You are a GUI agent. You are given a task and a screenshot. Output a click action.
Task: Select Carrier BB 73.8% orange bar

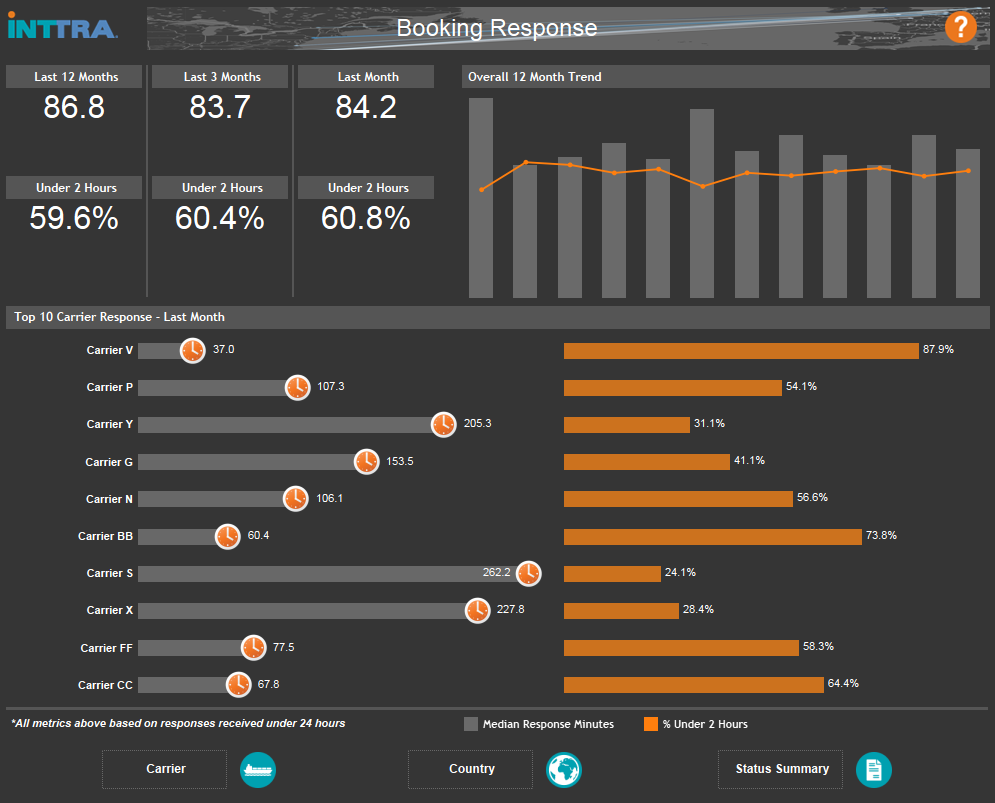[713, 536]
